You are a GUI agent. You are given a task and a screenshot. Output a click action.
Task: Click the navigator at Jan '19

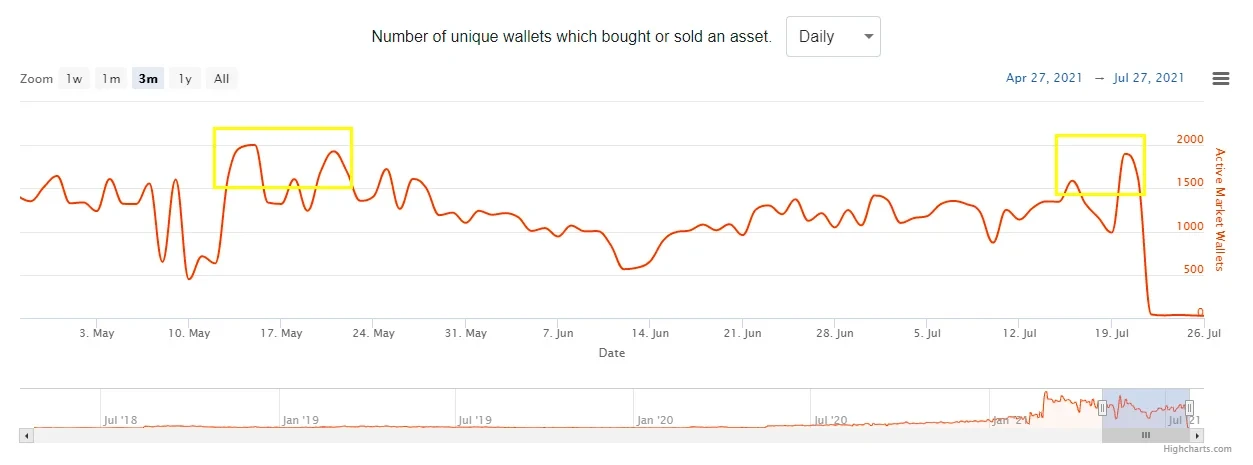point(300,420)
